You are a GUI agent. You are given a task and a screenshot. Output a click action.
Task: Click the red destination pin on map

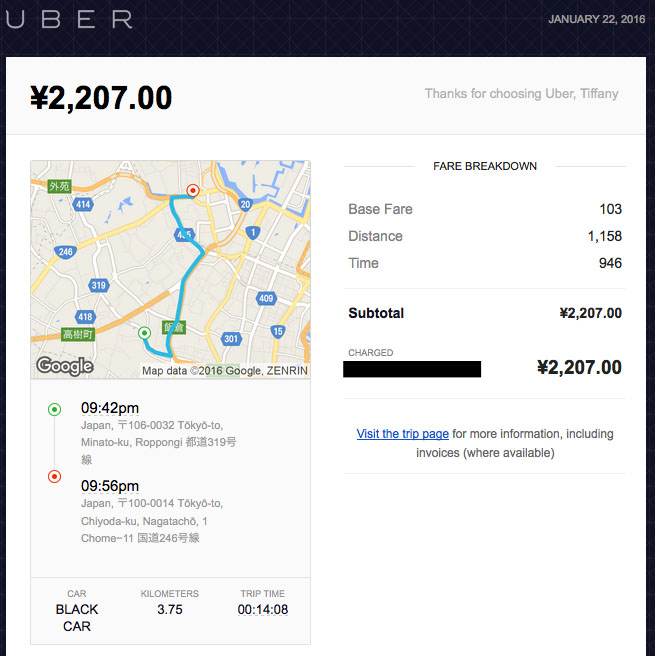click(x=193, y=190)
